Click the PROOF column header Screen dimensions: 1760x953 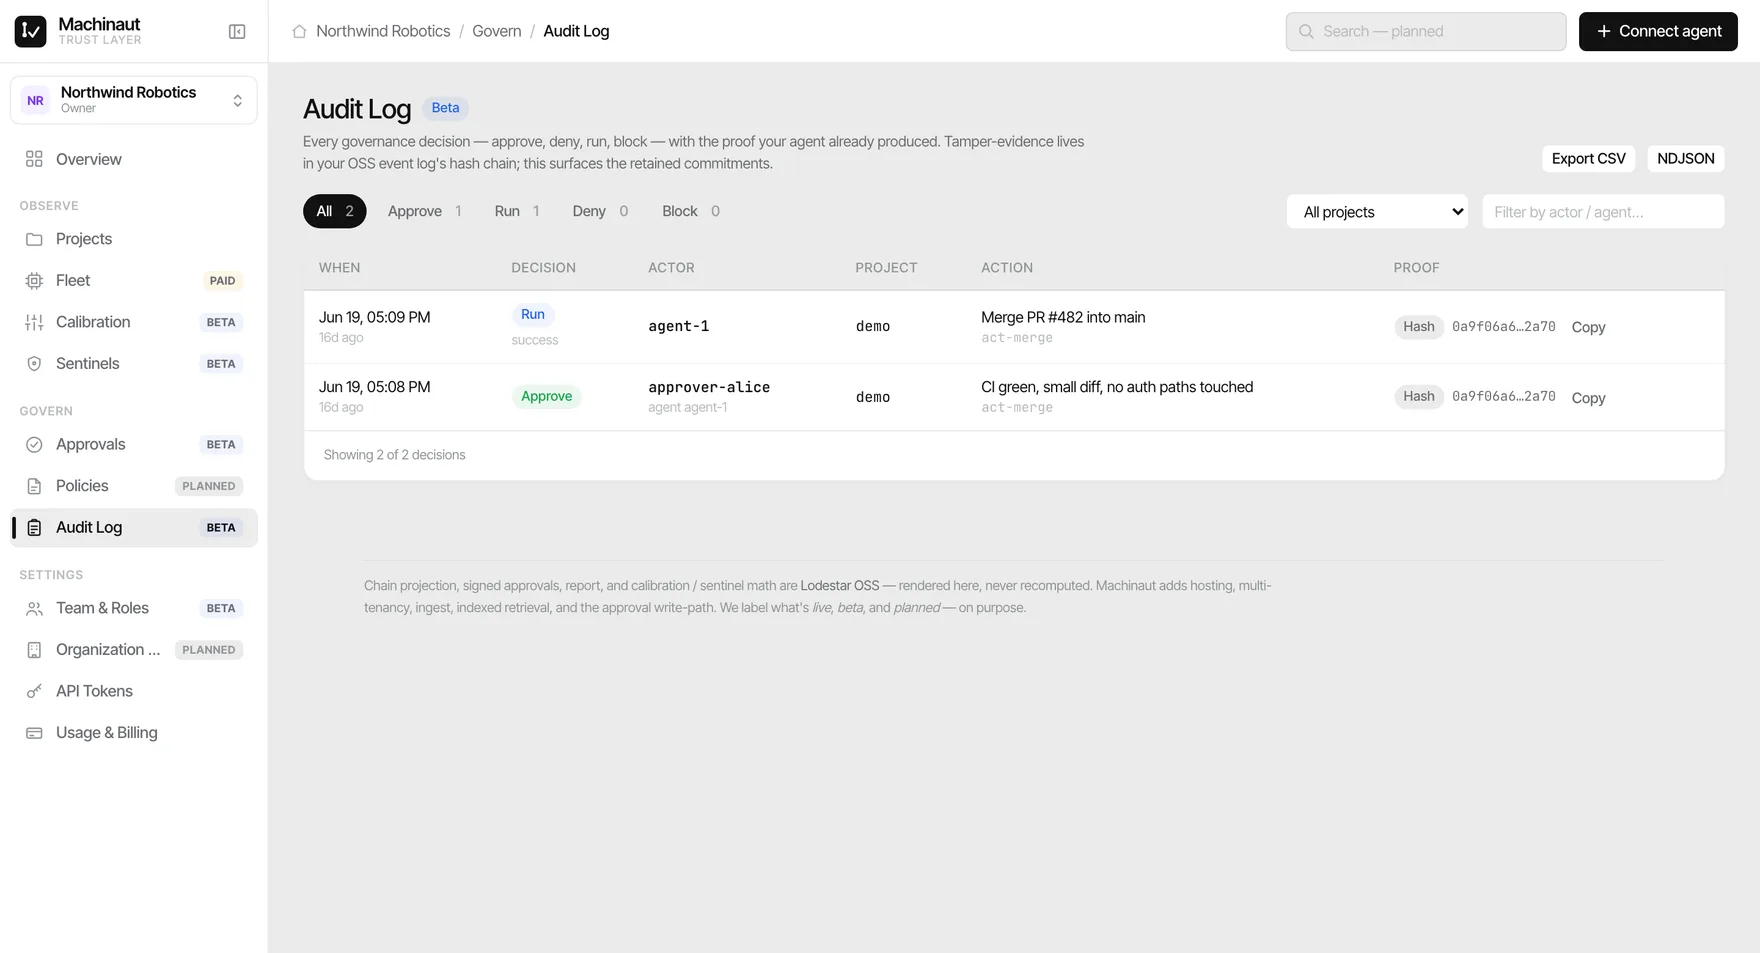[1417, 268]
